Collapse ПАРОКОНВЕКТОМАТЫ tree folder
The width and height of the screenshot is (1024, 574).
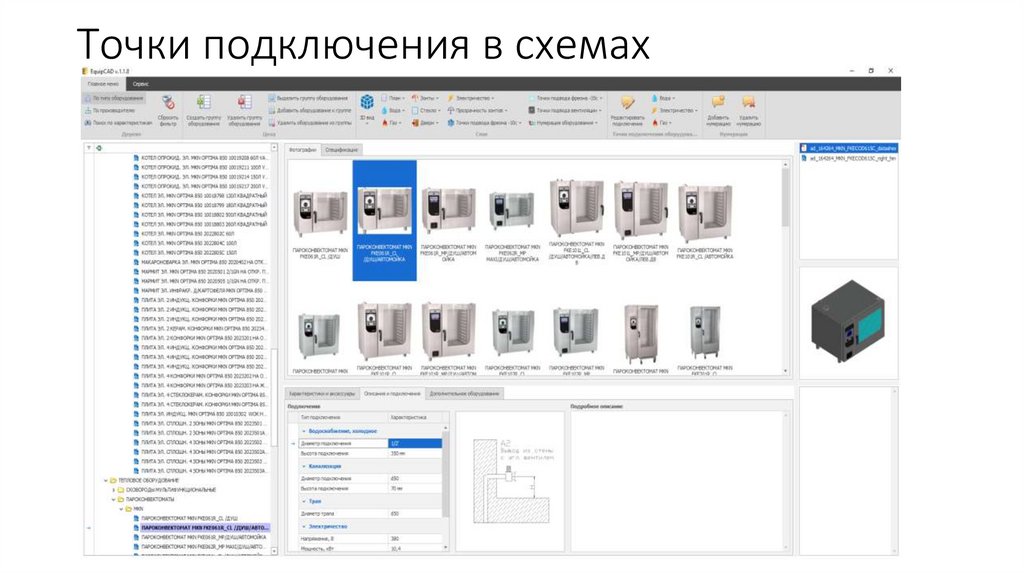pos(114,500)
